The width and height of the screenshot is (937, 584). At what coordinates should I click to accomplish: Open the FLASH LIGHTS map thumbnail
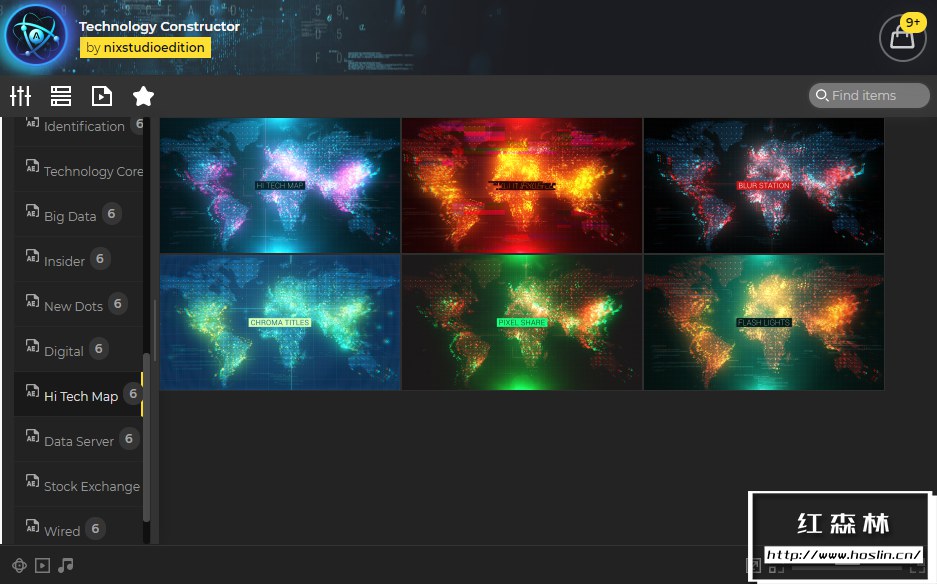point(764,323)
